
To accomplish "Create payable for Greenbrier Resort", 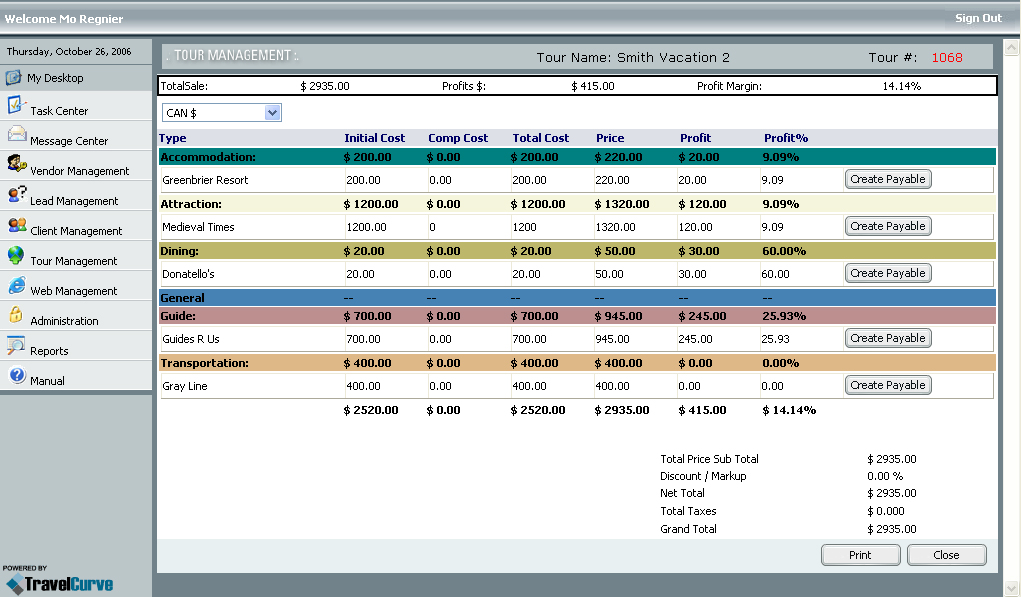I will point(888,179).
